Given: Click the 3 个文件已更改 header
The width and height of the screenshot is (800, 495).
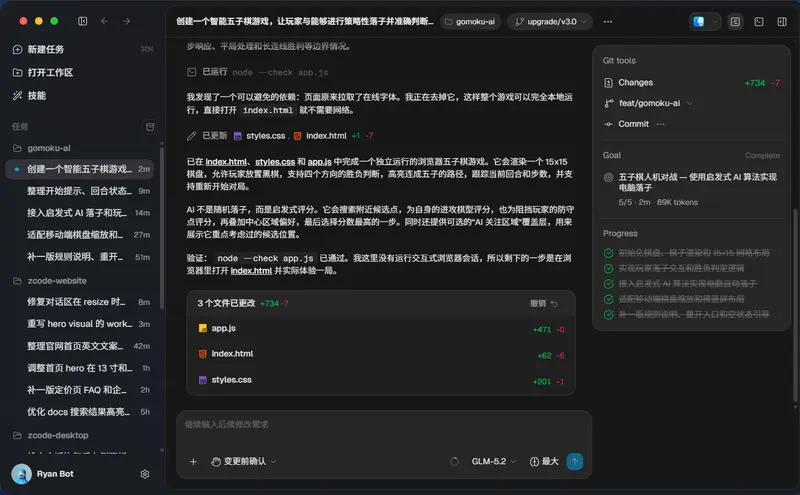Looking at the screenshot, I should pyautogui.click(x=226, y=303).
